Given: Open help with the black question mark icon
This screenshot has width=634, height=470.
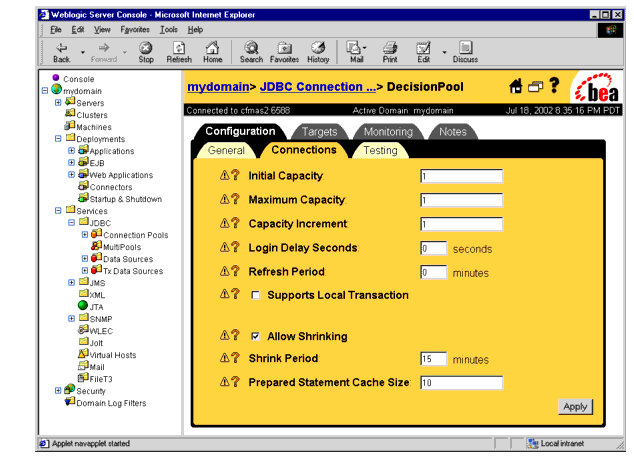Looking at the screenshot, I should 554,85.
